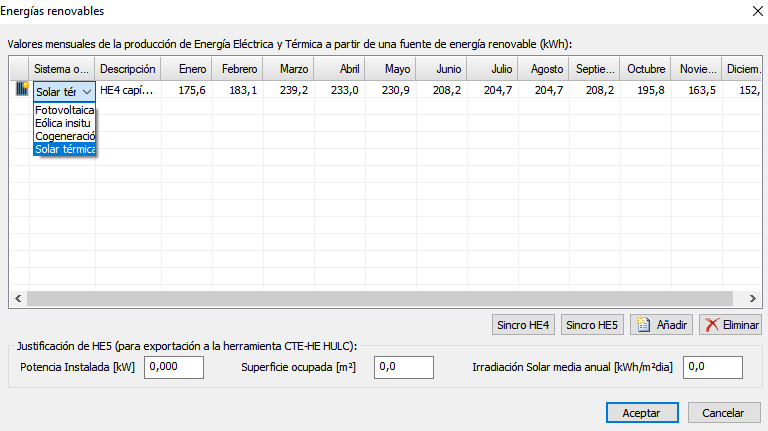Select the Descripción cell HE4 capí…
Screen dimensions: 768x431
coord(128,90)
